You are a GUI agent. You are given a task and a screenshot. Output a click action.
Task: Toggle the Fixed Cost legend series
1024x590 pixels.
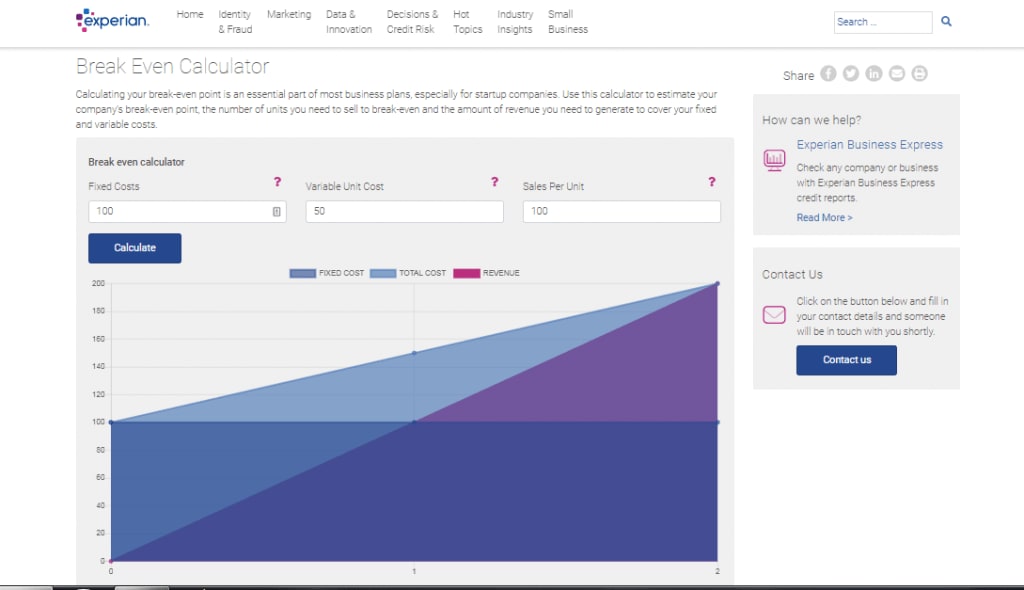327,273
